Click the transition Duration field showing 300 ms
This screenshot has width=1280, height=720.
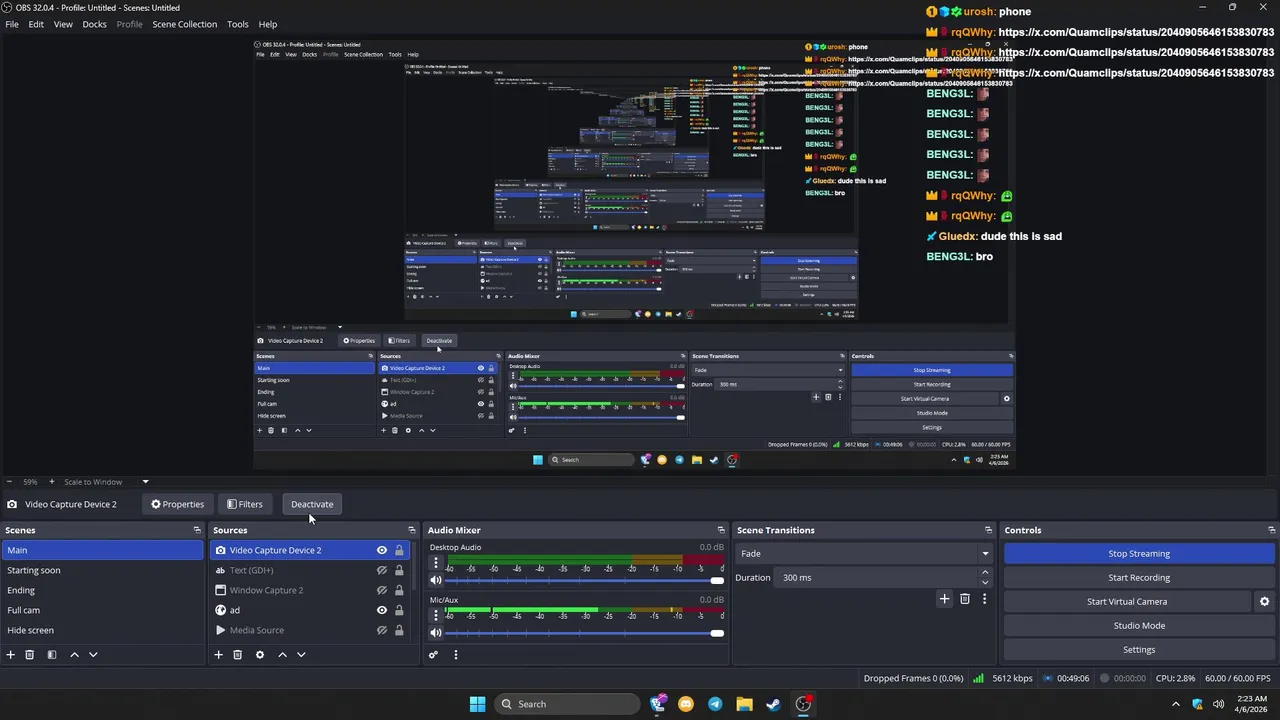tap(877, 577)
